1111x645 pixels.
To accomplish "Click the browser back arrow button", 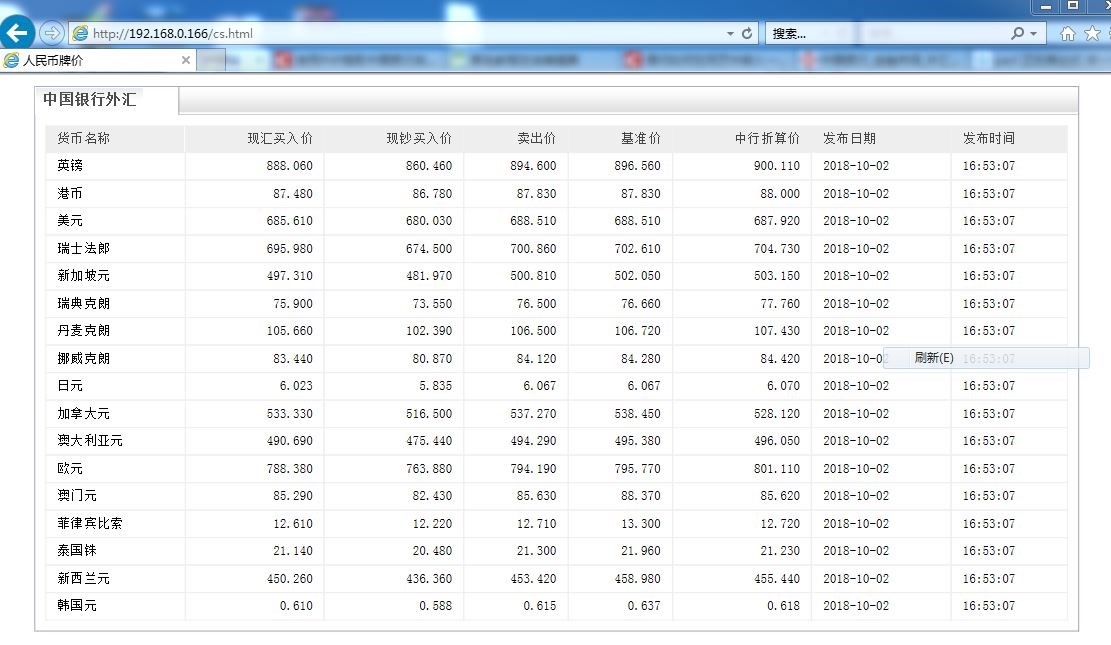I will tap(16, 33).
